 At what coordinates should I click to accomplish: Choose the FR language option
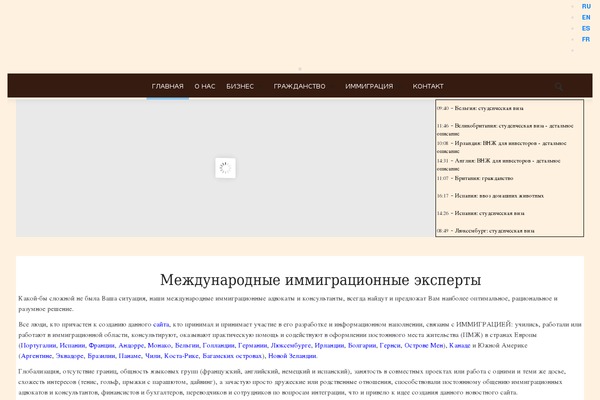click(586, 39)
